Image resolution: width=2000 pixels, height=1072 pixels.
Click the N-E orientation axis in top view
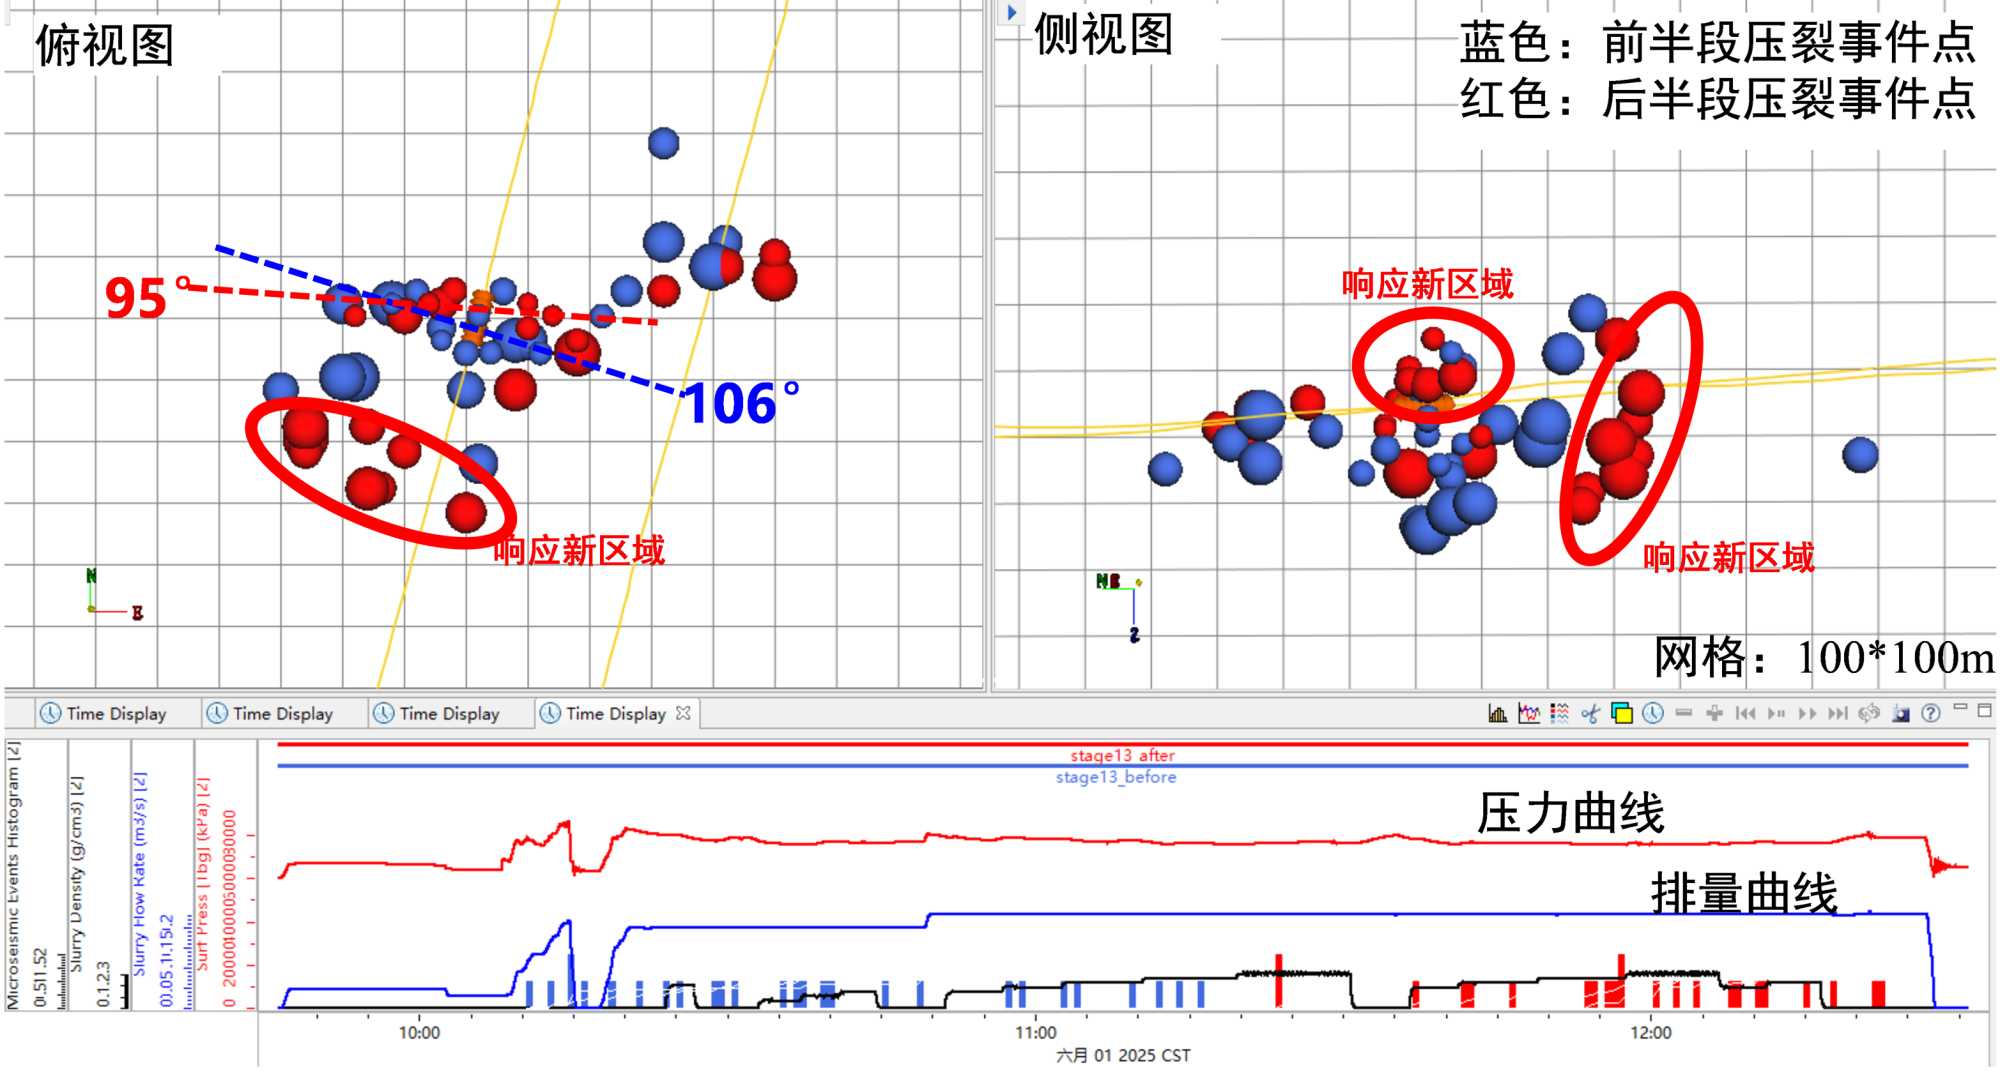114,594
